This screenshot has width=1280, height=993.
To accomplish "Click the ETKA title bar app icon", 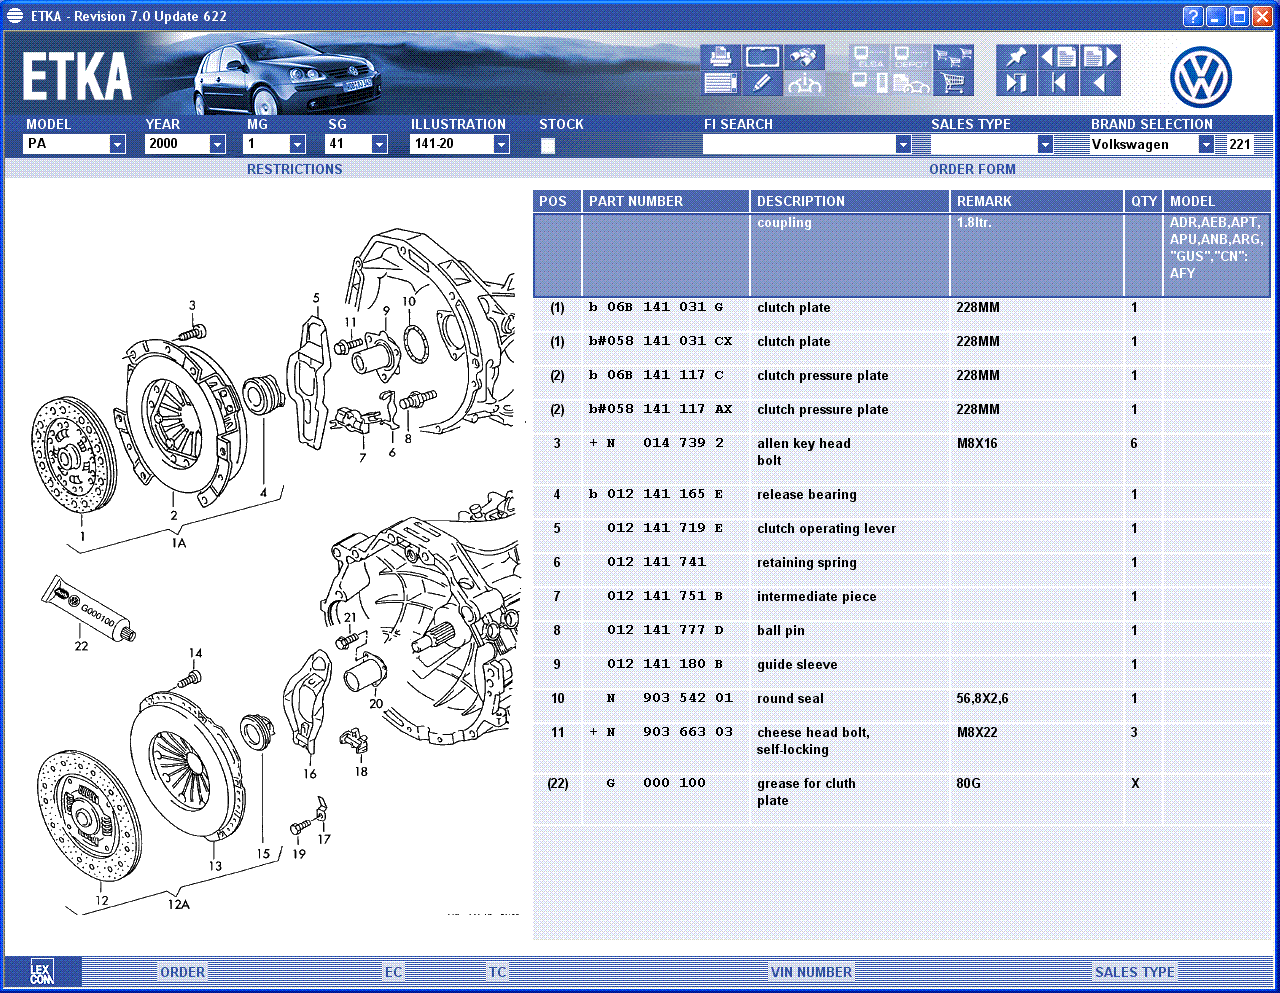I will pyautogui.click(x=15, y=16).
